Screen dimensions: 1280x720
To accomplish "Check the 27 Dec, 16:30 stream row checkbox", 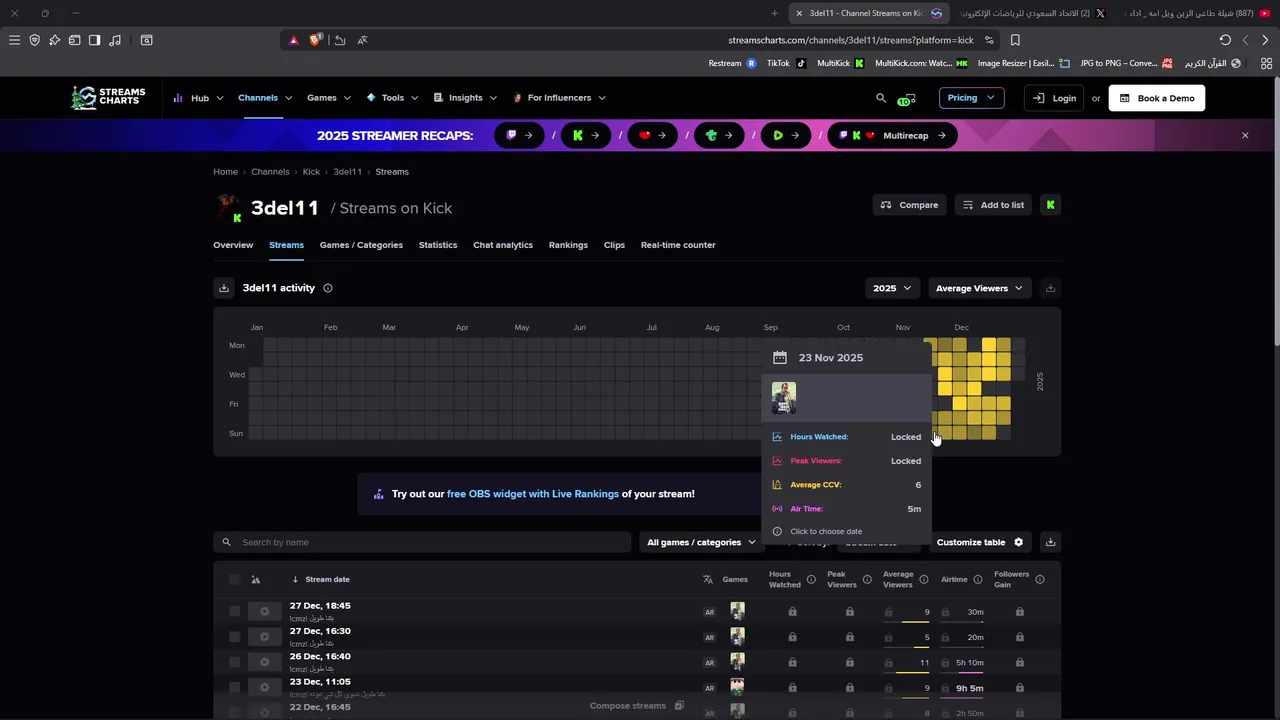I will pyautogui.click(x=234, y=637).
